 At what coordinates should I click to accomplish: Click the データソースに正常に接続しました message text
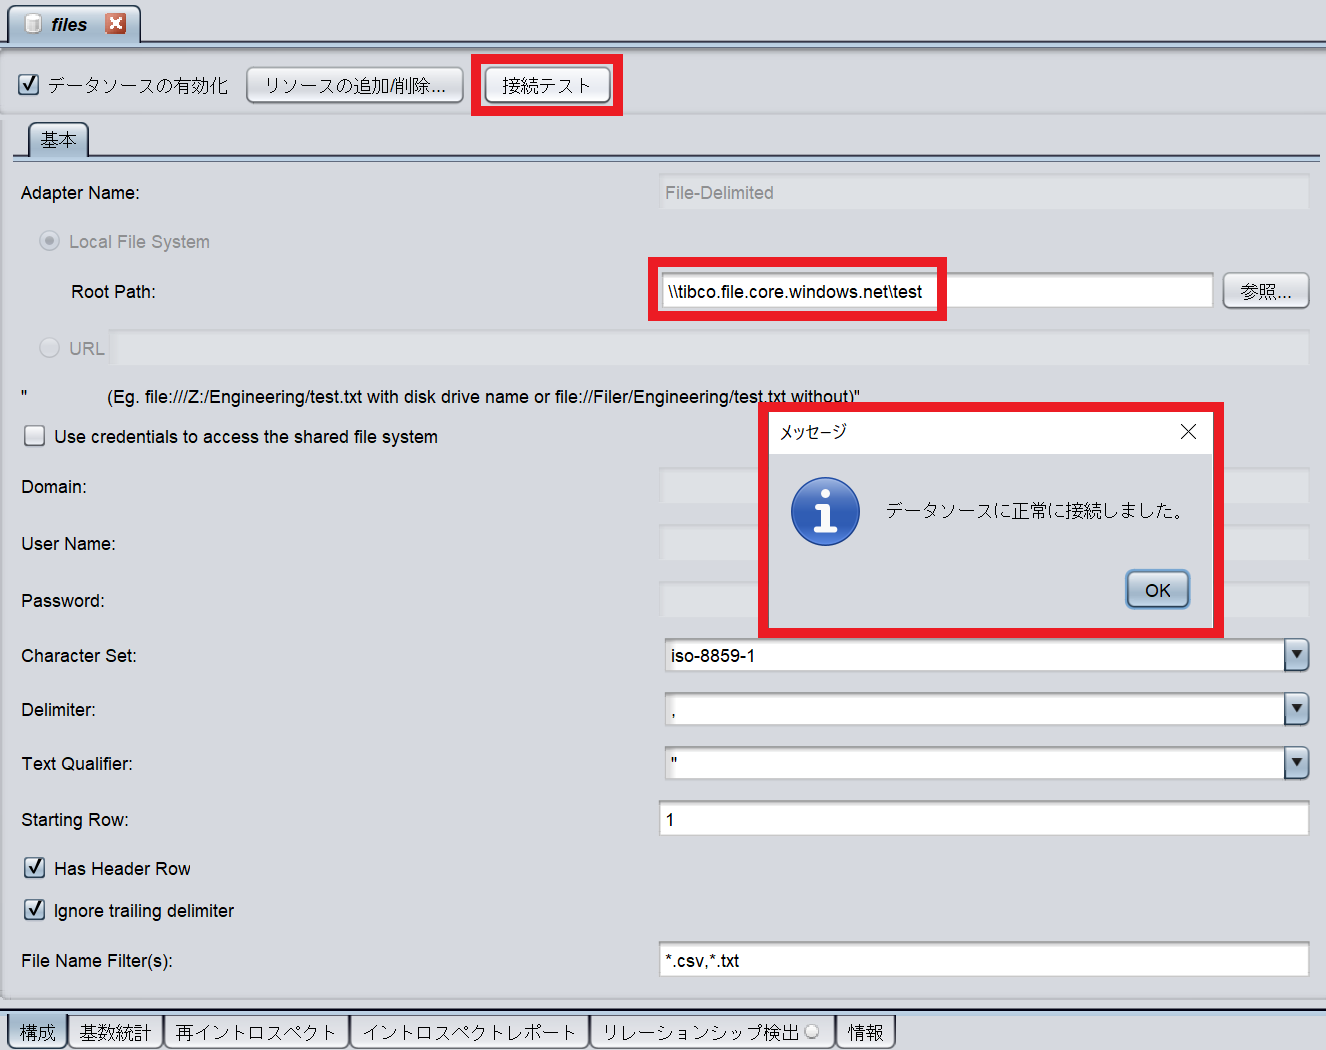[1036, 511]
